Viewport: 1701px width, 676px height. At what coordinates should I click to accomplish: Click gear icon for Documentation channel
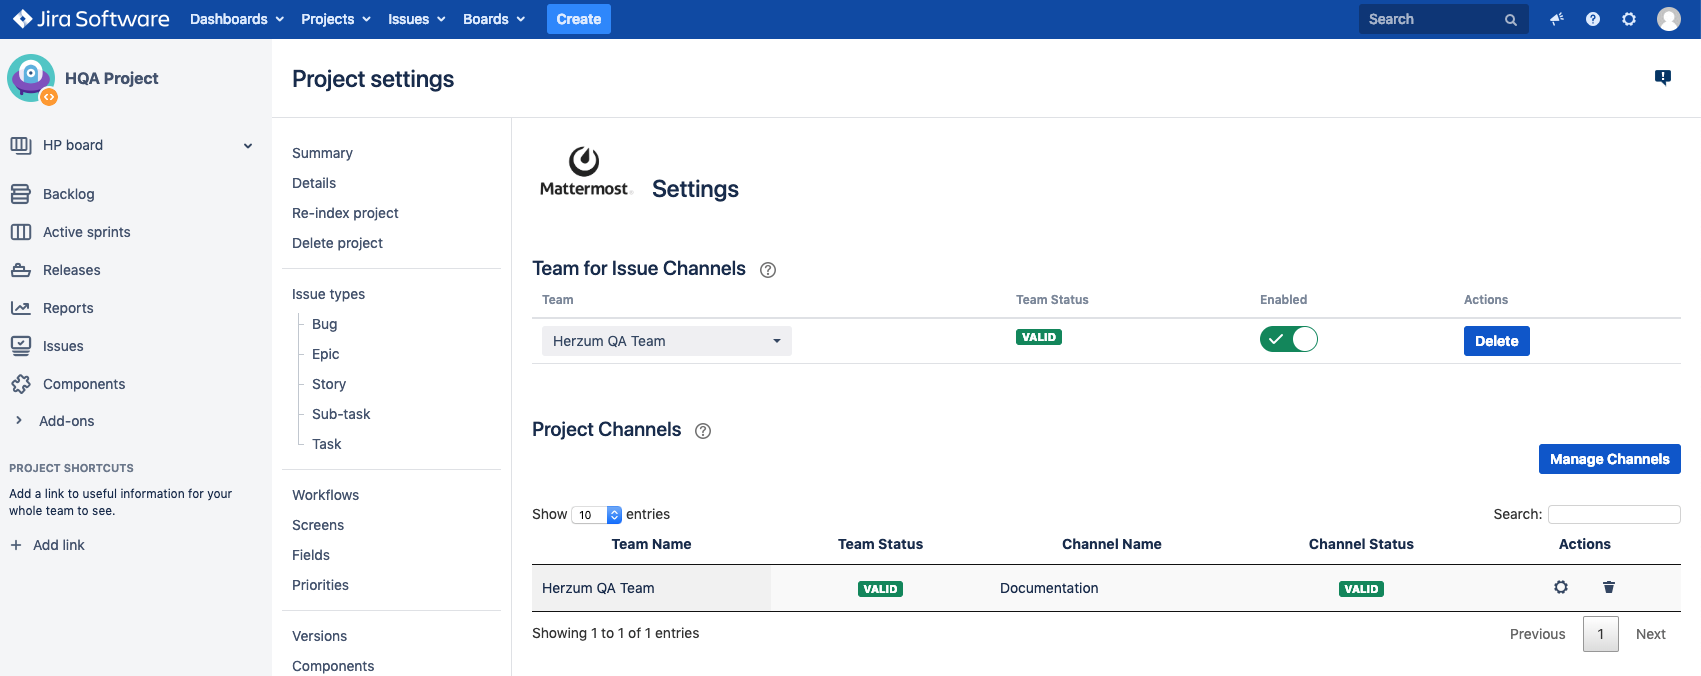click(1561, 587)
